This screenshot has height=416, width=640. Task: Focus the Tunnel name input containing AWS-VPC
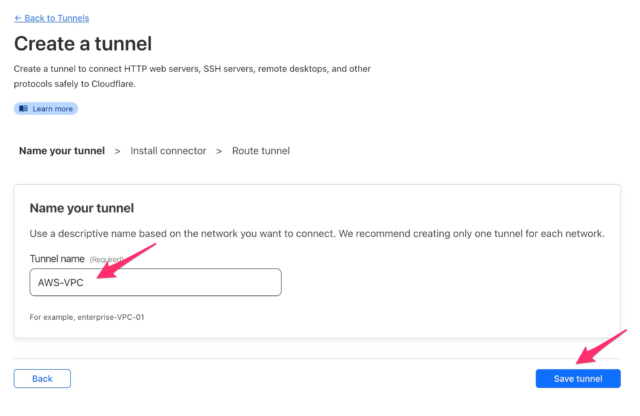(x=155, y=282)
